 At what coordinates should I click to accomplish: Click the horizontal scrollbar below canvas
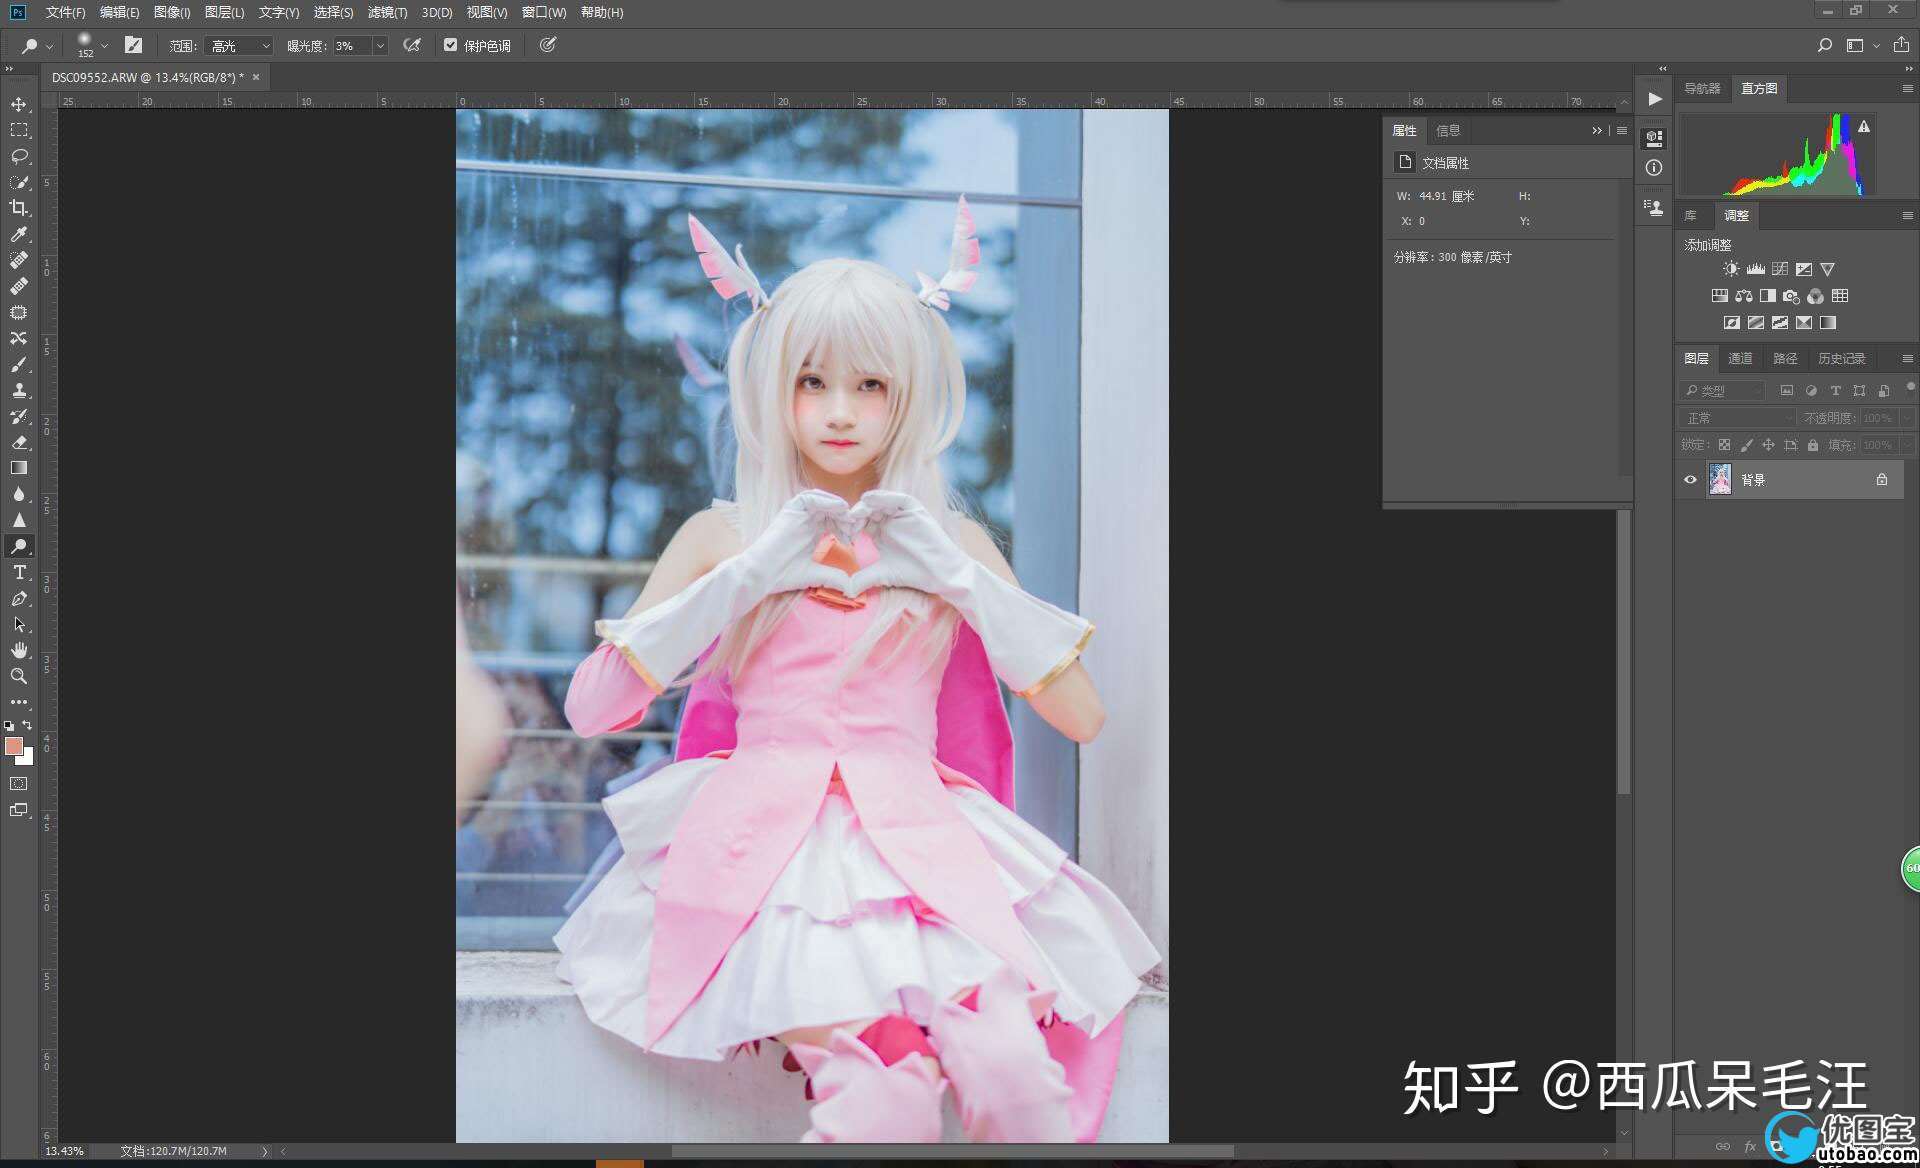coord(950,1151)
